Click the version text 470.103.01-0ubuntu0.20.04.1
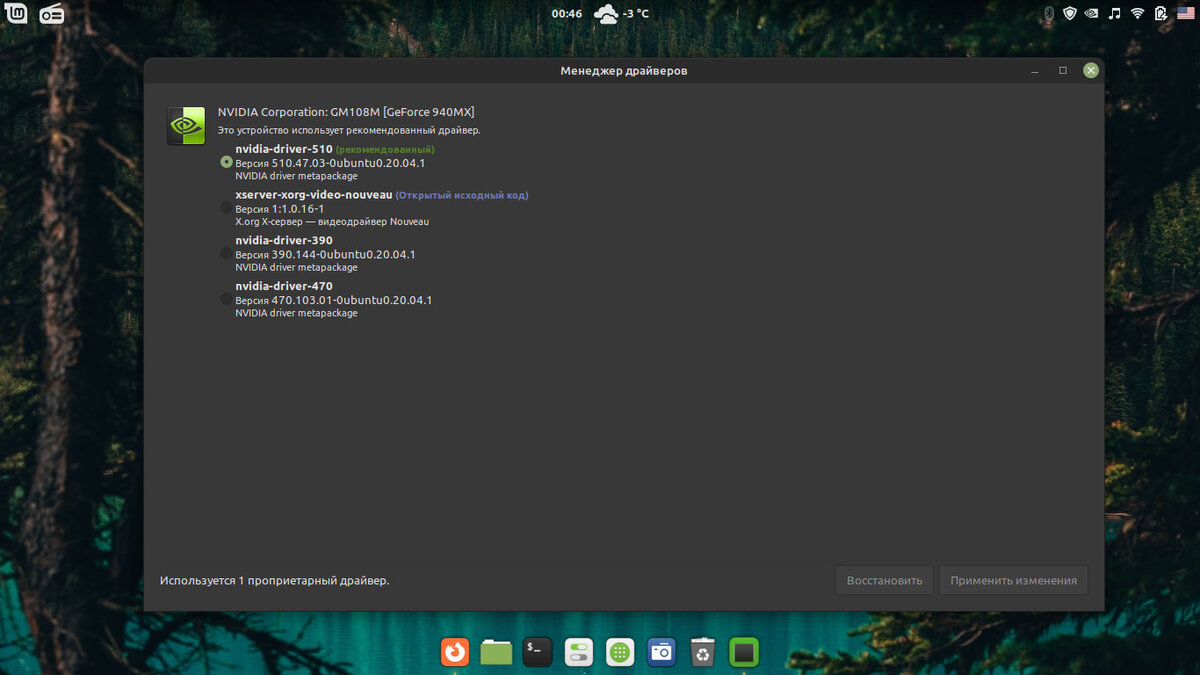The height and width of the screenshot is (675, 1200). point(352,300)
